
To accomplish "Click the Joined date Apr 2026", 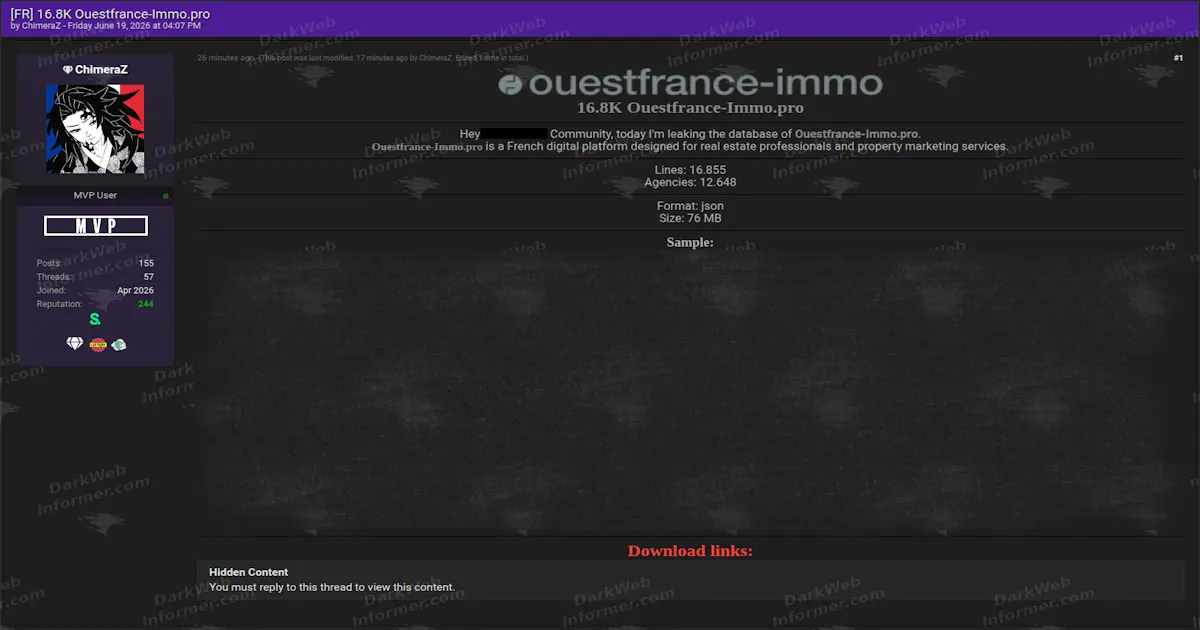I will [x=135, y=290].
